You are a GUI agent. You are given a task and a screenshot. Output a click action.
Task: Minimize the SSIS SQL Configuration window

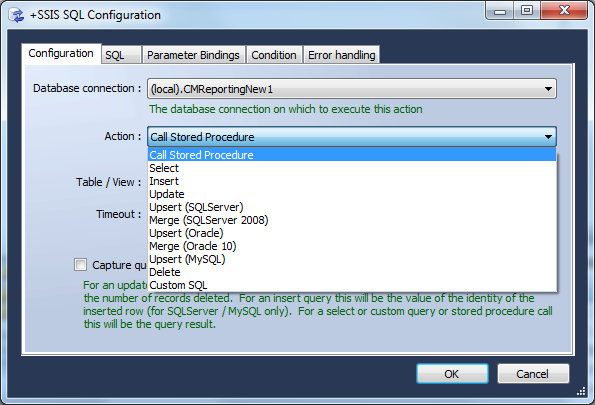click(x=500, y=11)
